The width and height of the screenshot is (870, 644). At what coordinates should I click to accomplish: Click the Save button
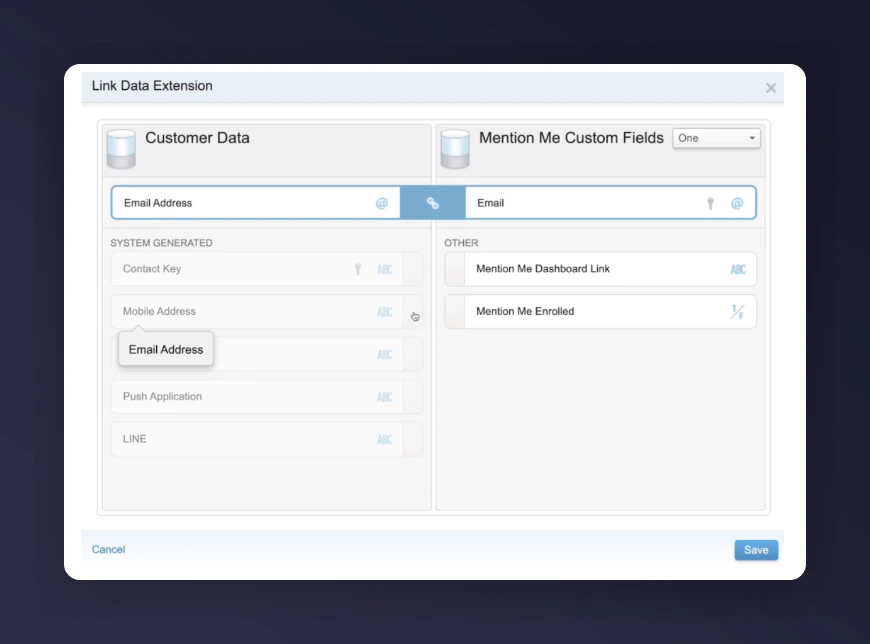click(x=756, y=550)
